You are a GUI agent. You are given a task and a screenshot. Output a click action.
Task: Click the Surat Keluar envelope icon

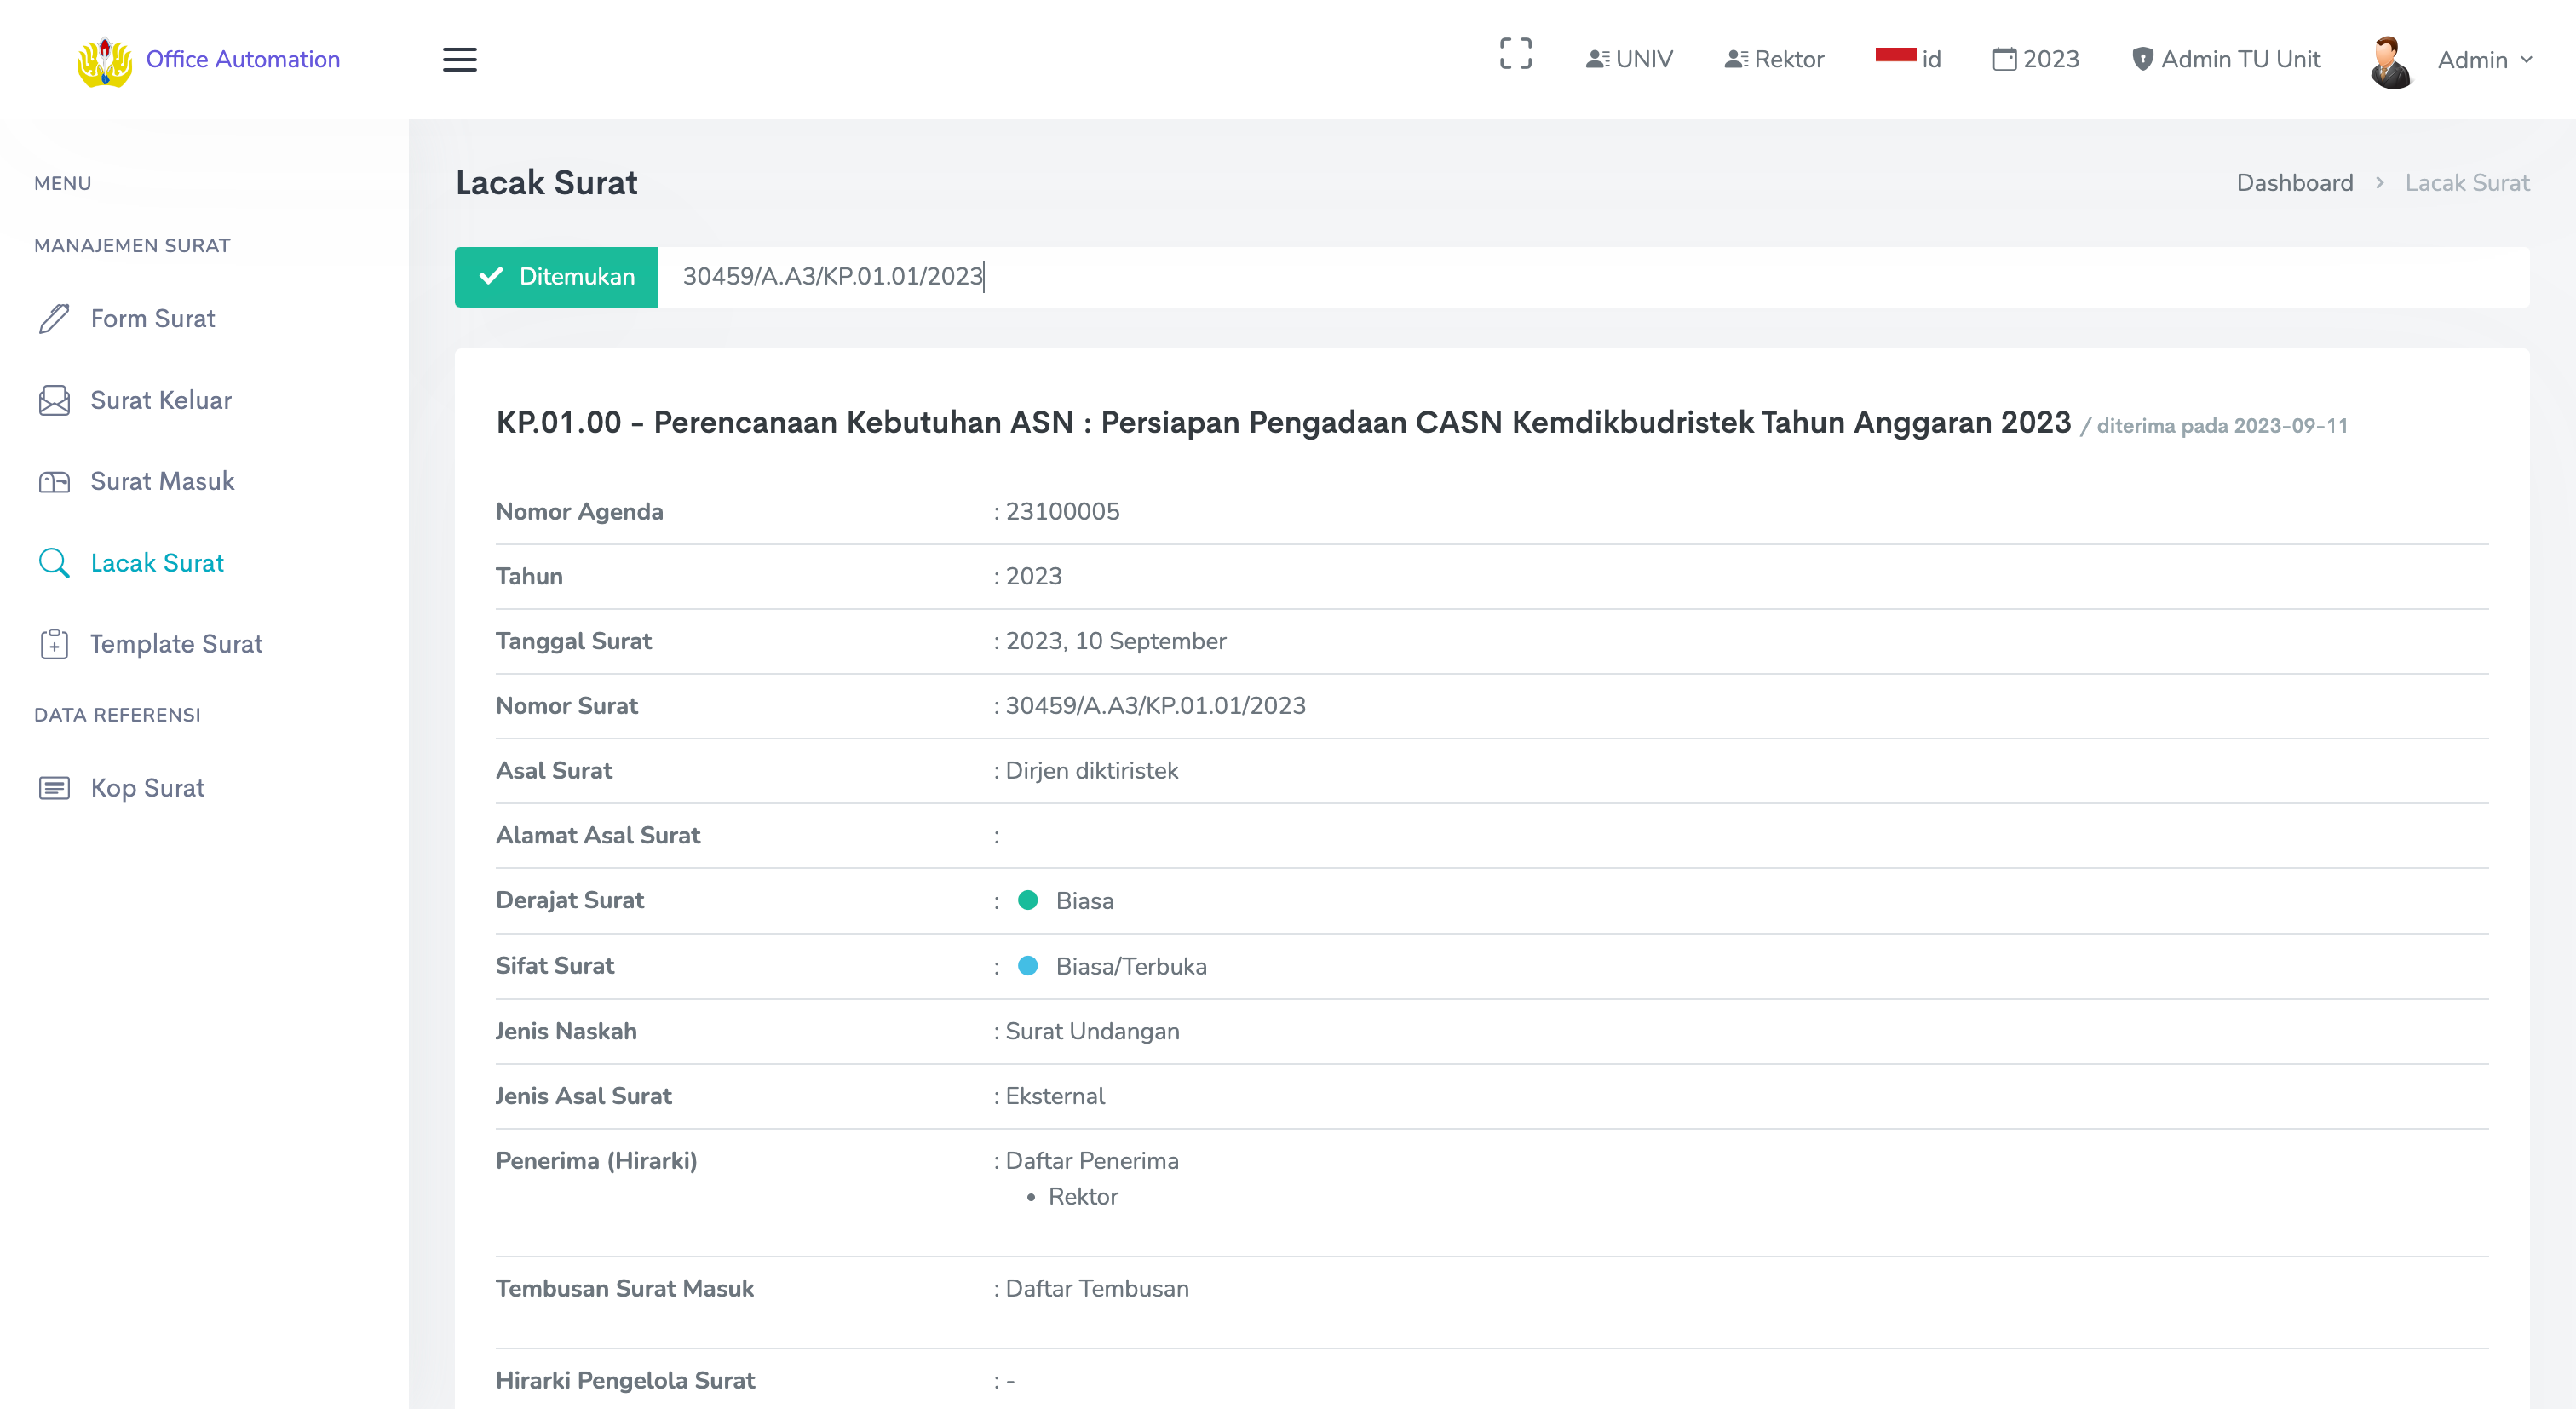pos(54,400)
